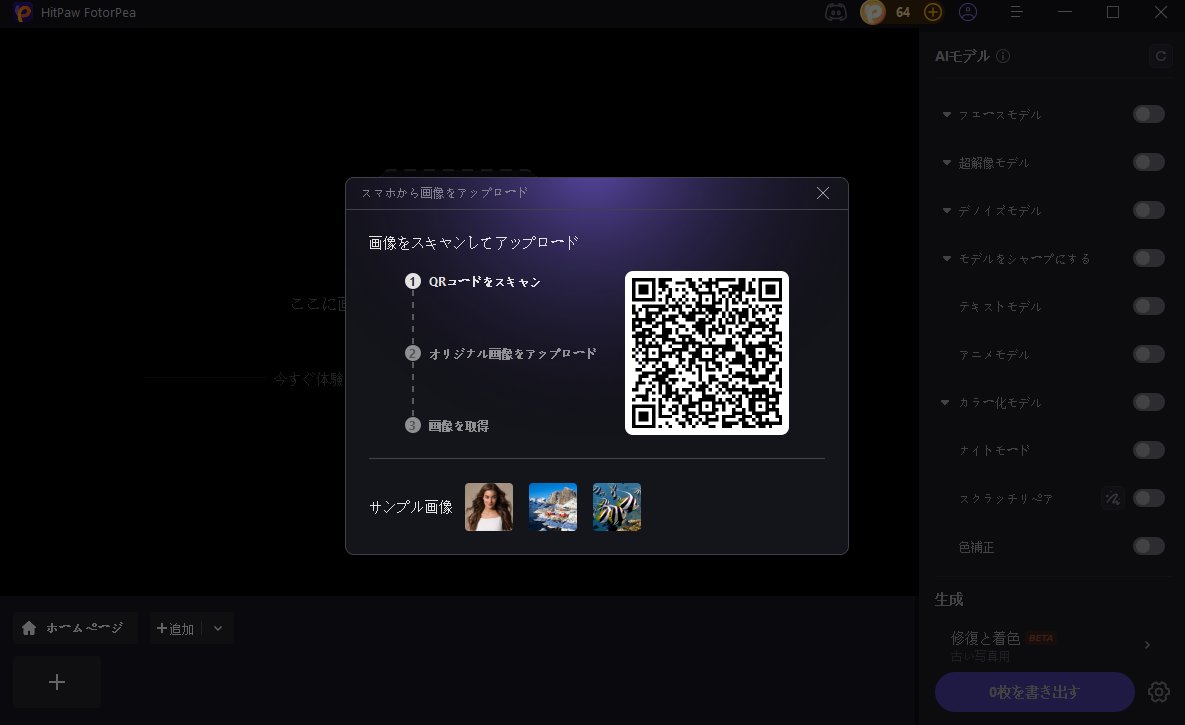Select the woman portrait sample image
This screenshot has height=725, width=1185.
[489, 507]
